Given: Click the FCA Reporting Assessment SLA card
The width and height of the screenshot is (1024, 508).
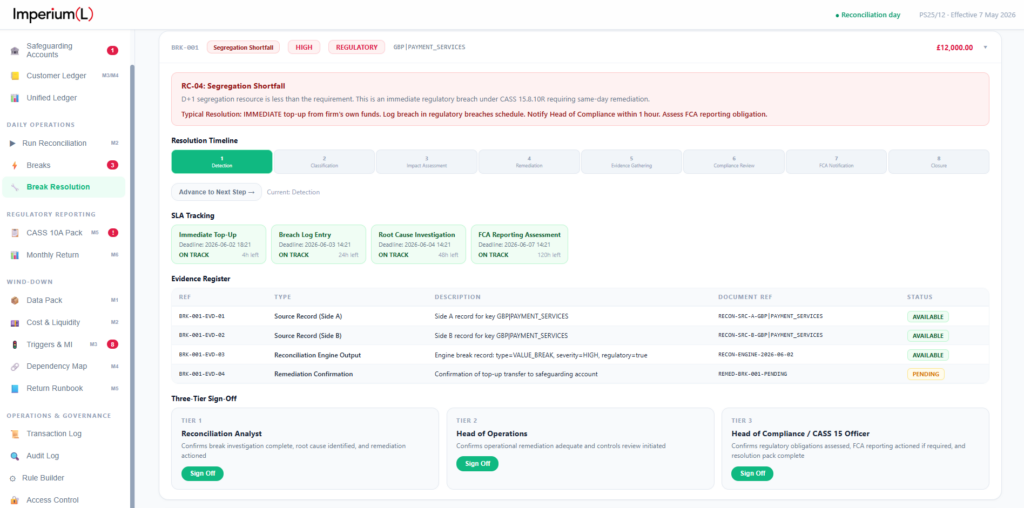Looking at the screenshot, I should click(519, 244).
